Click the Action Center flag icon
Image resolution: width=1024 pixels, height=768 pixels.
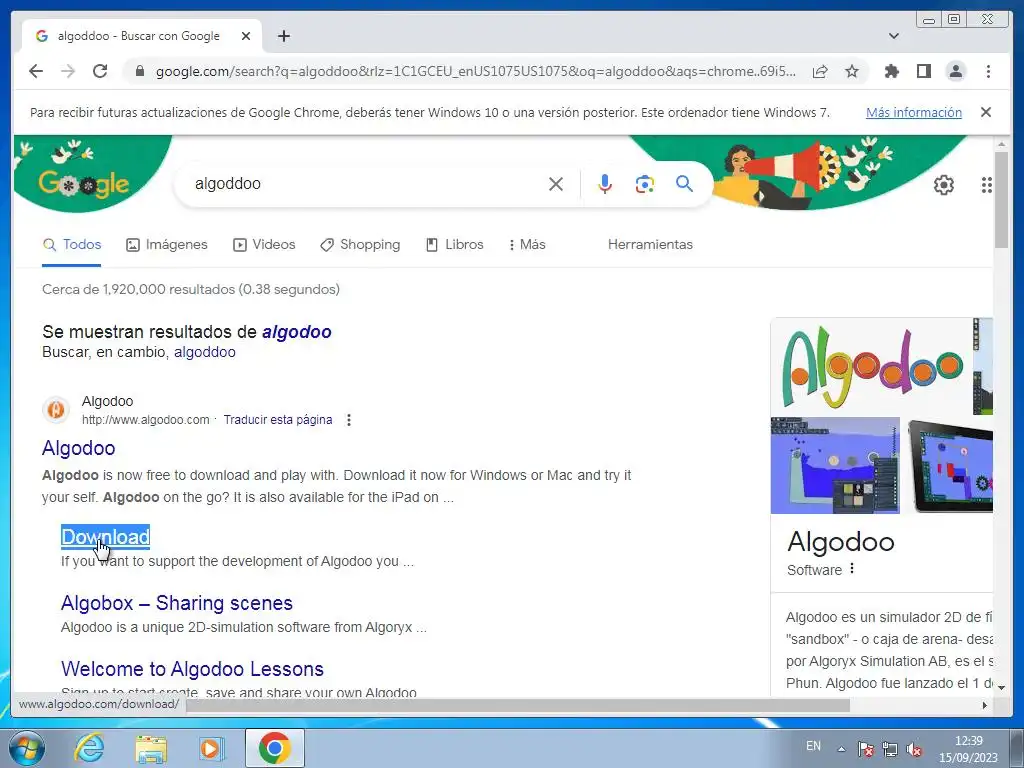coord(865,749)
